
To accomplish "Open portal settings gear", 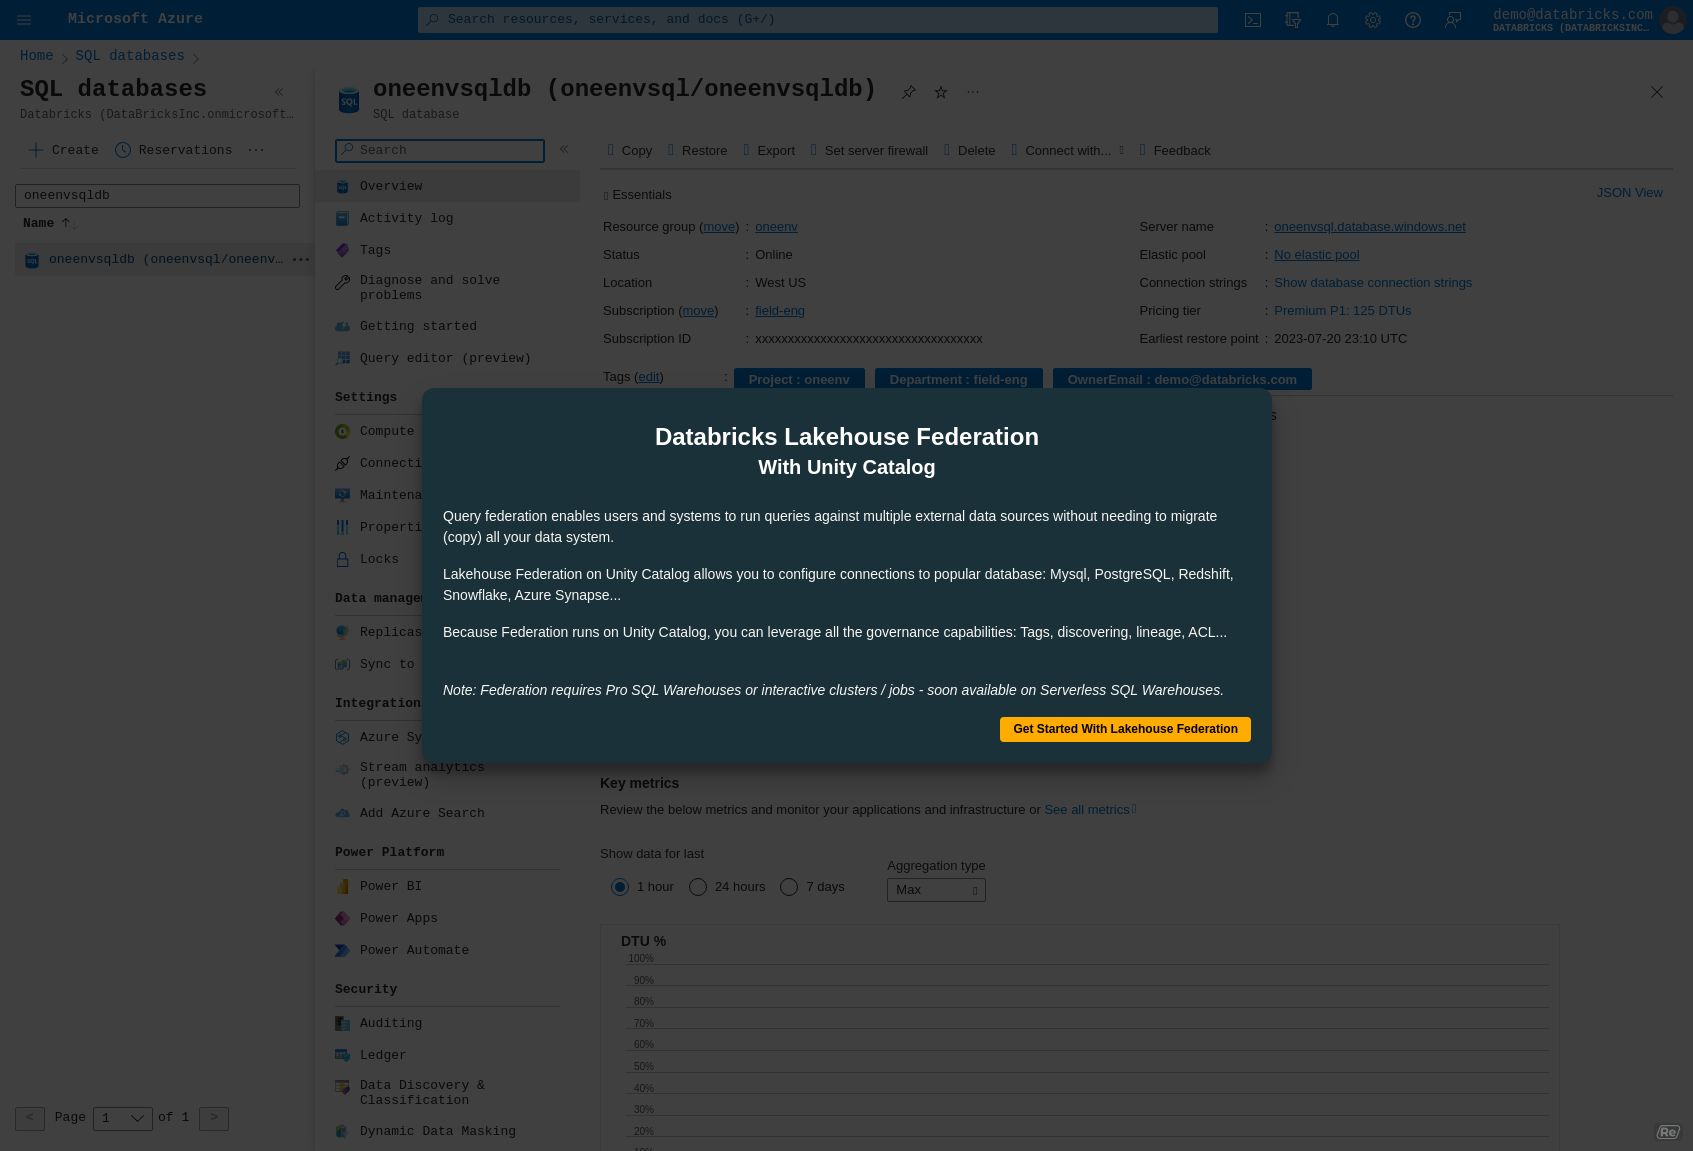I will point(1372,20).
